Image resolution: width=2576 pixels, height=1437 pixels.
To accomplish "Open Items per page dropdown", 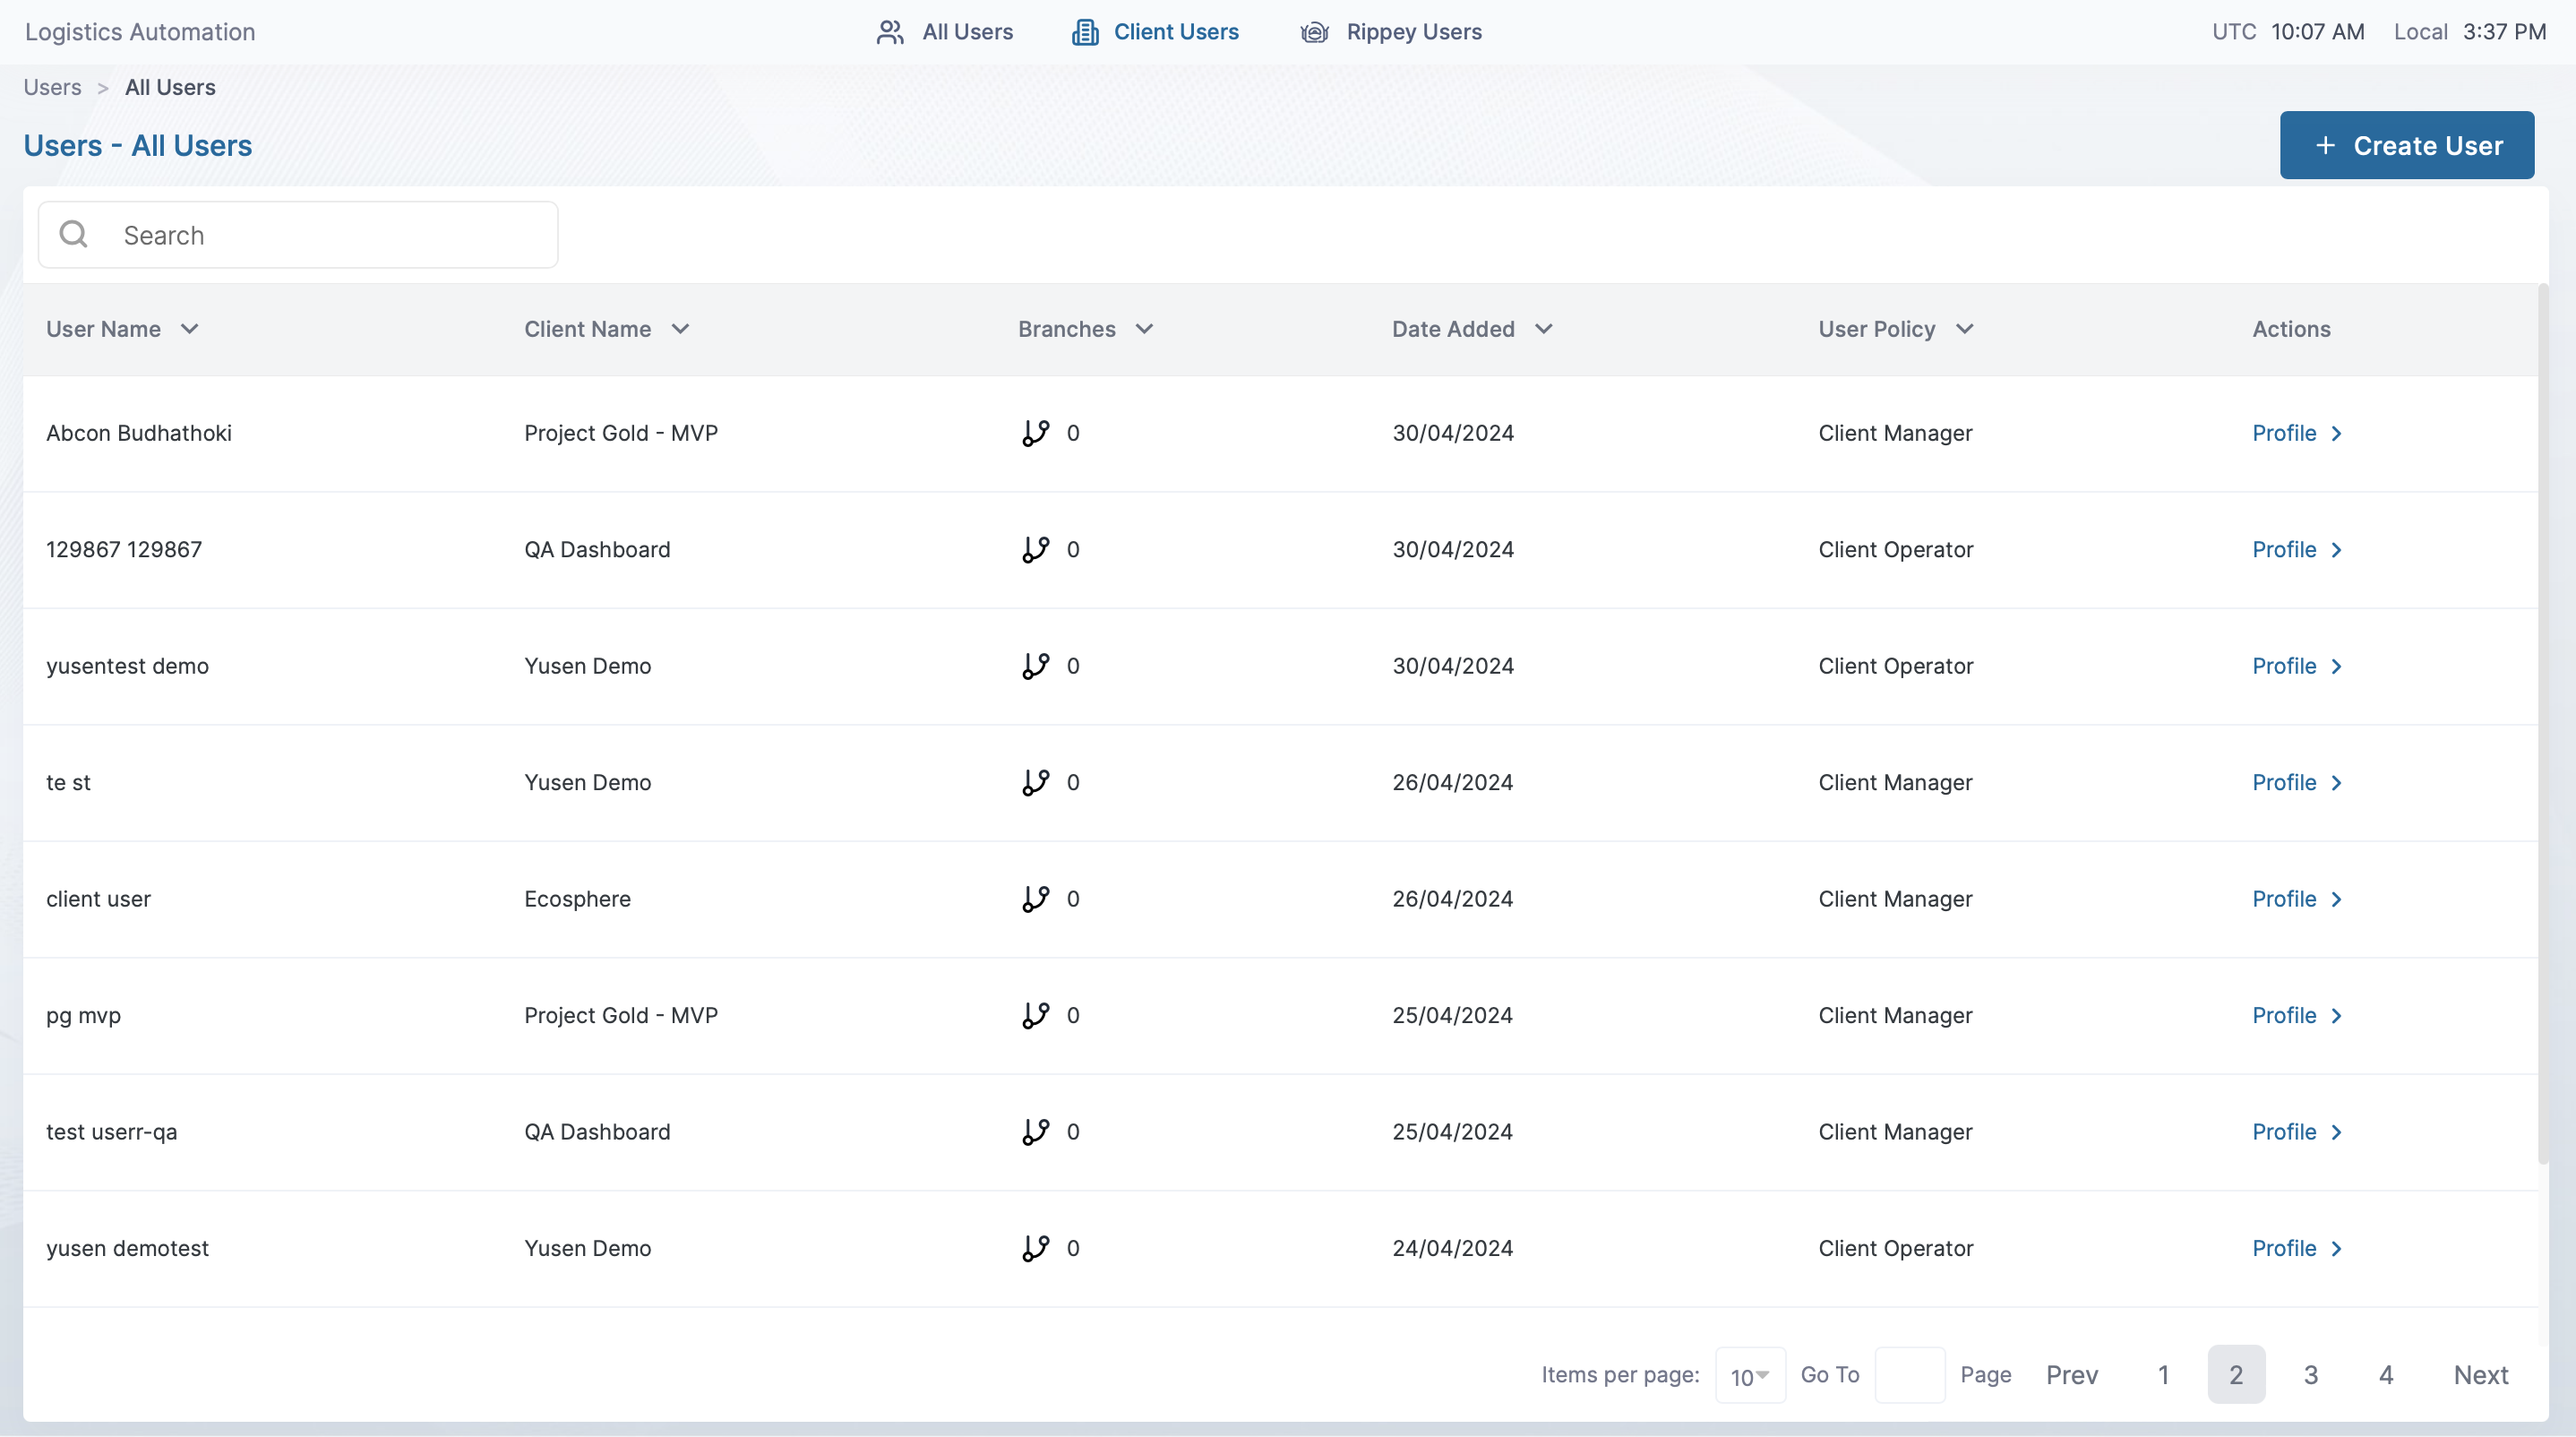I will (1749, 1376).
